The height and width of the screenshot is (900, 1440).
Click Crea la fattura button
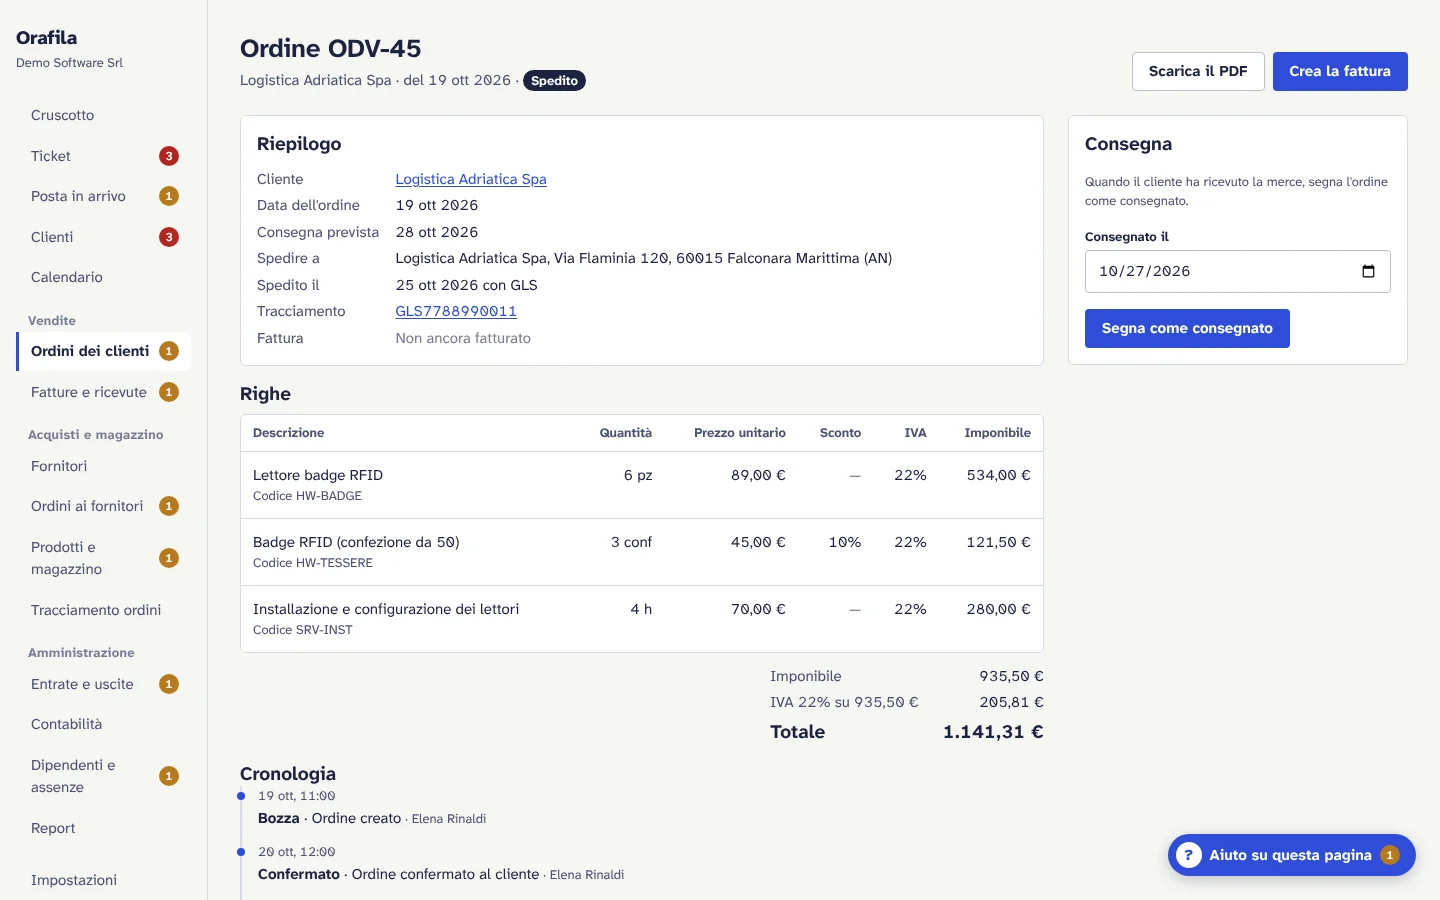[x=1340, y=71]
